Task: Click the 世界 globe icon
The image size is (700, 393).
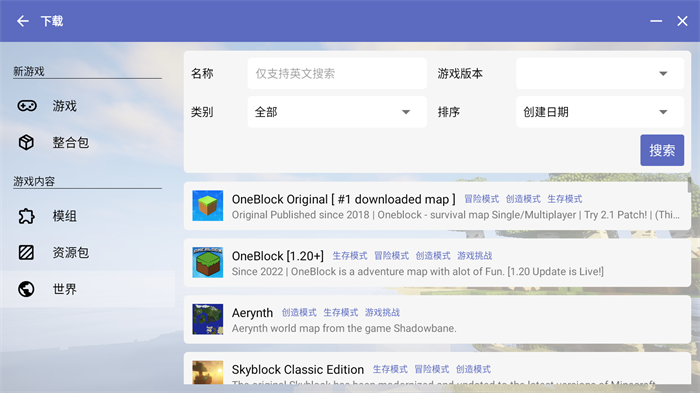Action: (26, 289)
